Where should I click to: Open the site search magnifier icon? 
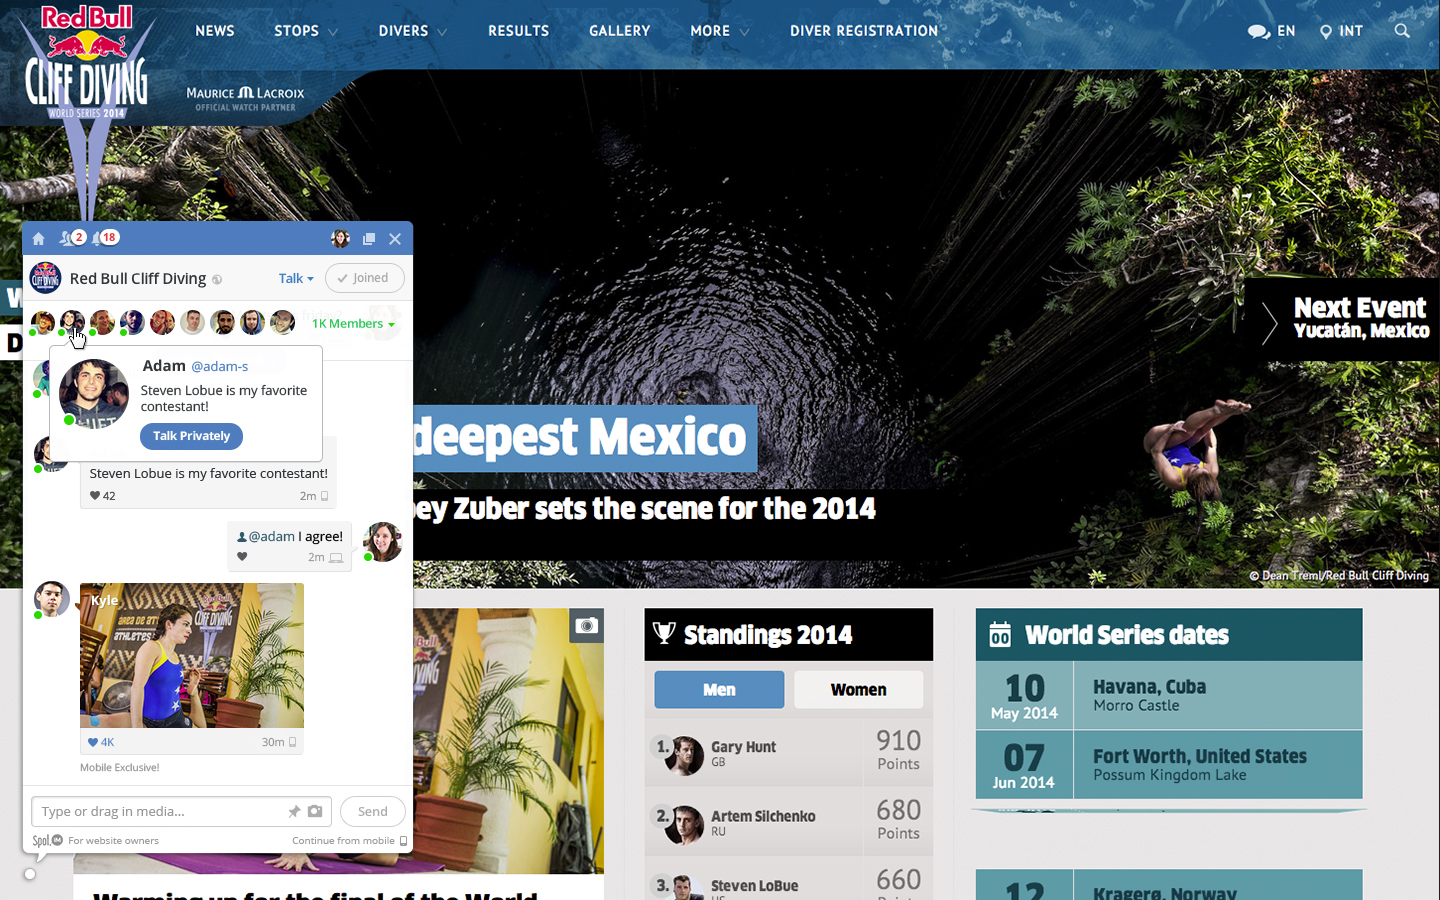pyautogui.click(x=1402, y=31)
